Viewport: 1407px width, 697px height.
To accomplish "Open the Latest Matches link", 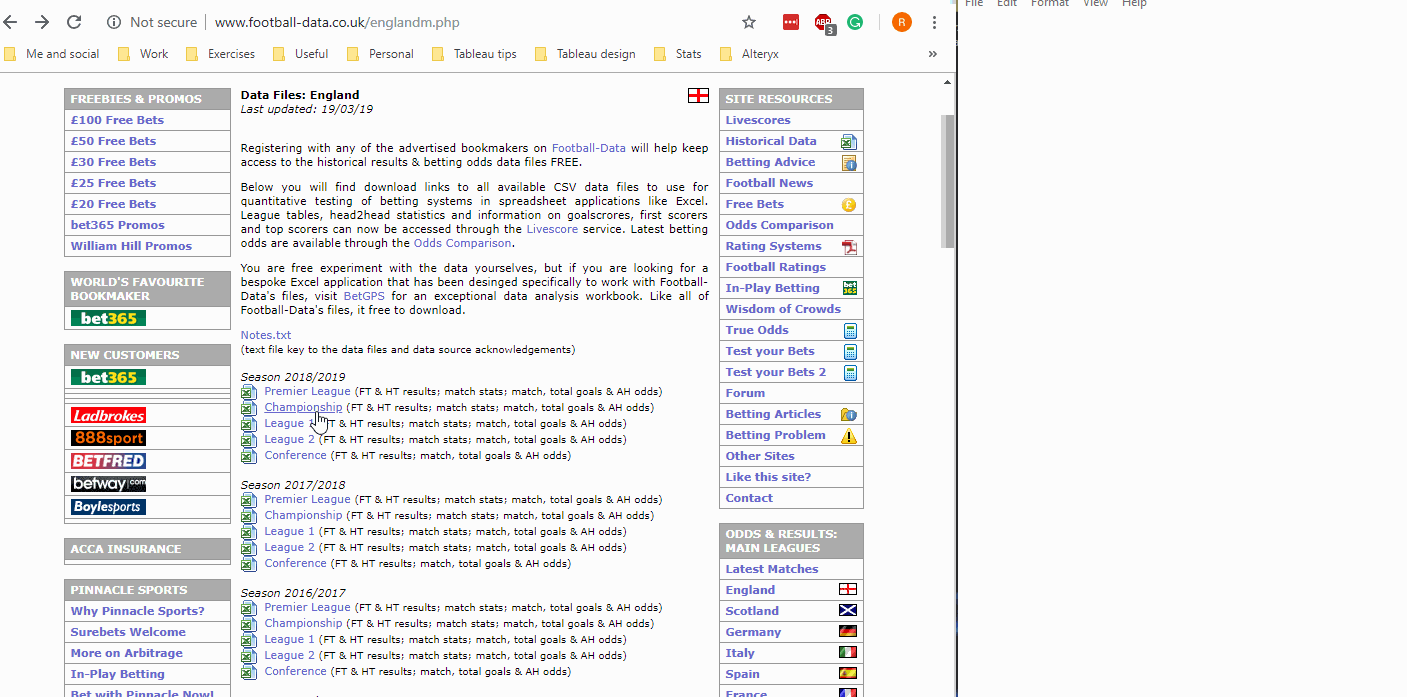I will [x=772, y=569].
